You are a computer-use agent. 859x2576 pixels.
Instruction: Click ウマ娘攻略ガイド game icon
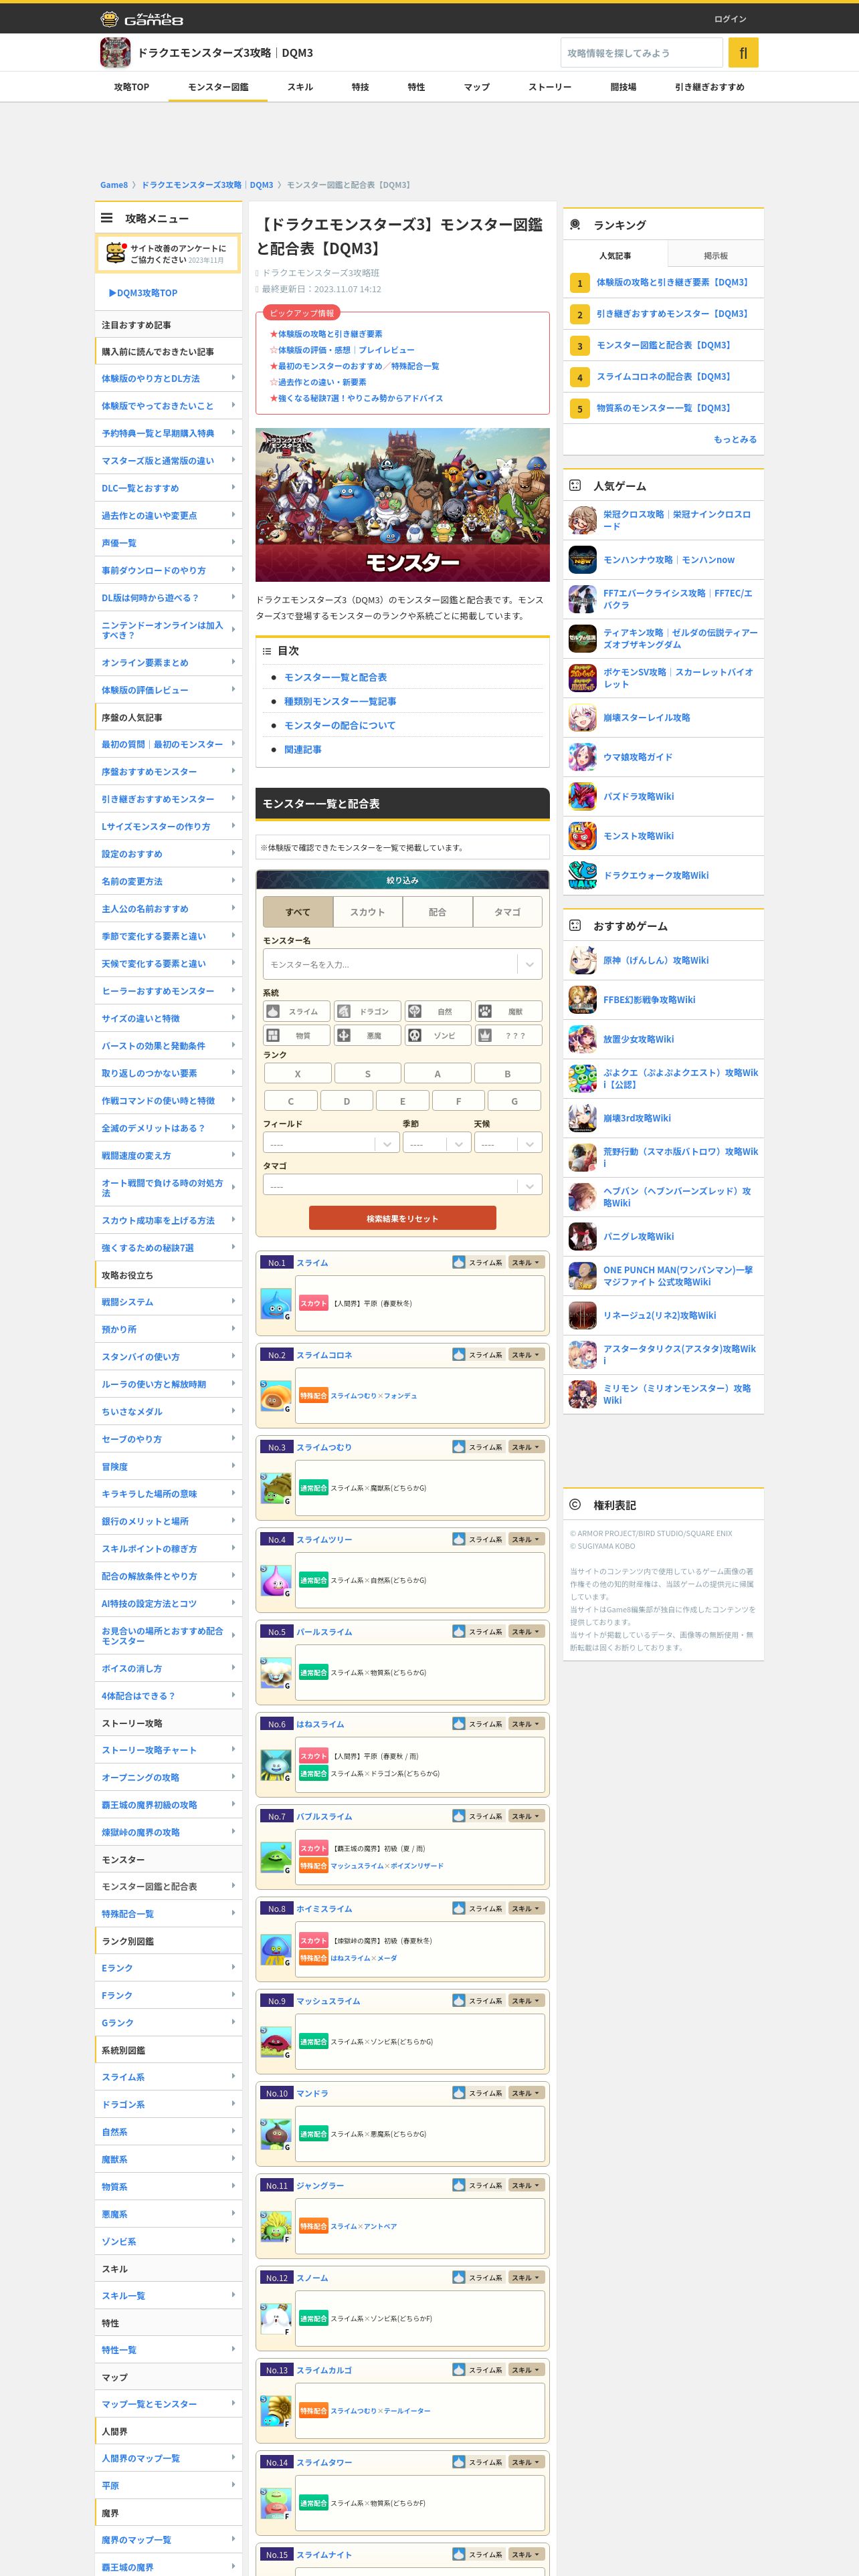tap(582, 757)
